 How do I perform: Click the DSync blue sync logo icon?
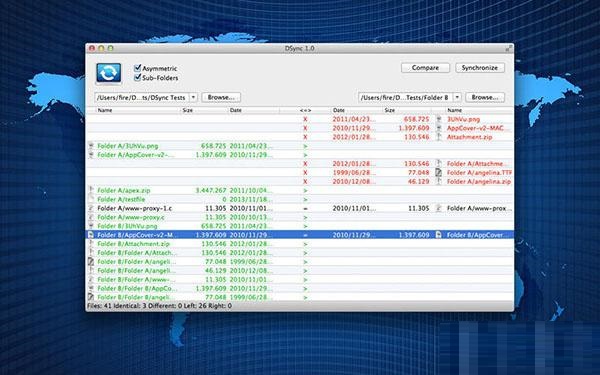pyautogui.click(x=109, y=73)
